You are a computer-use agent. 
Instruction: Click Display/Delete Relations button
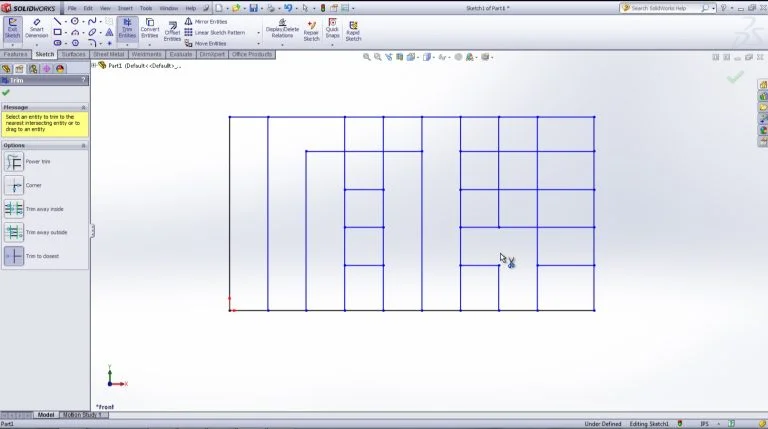[282, 30]
